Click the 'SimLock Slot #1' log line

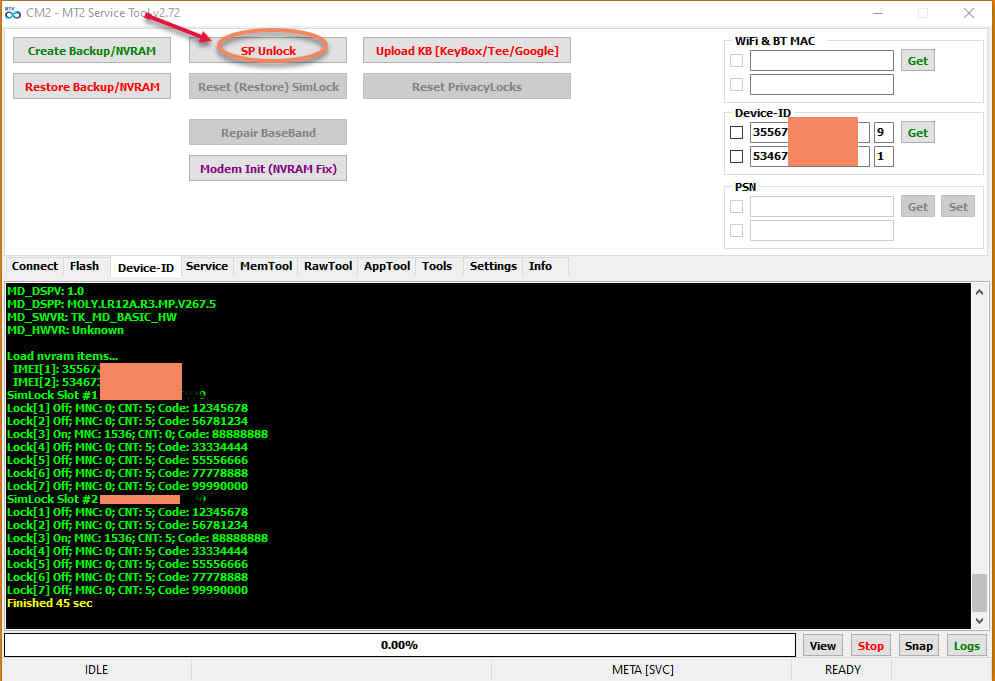pyautogui.click(x=106, y=395)
